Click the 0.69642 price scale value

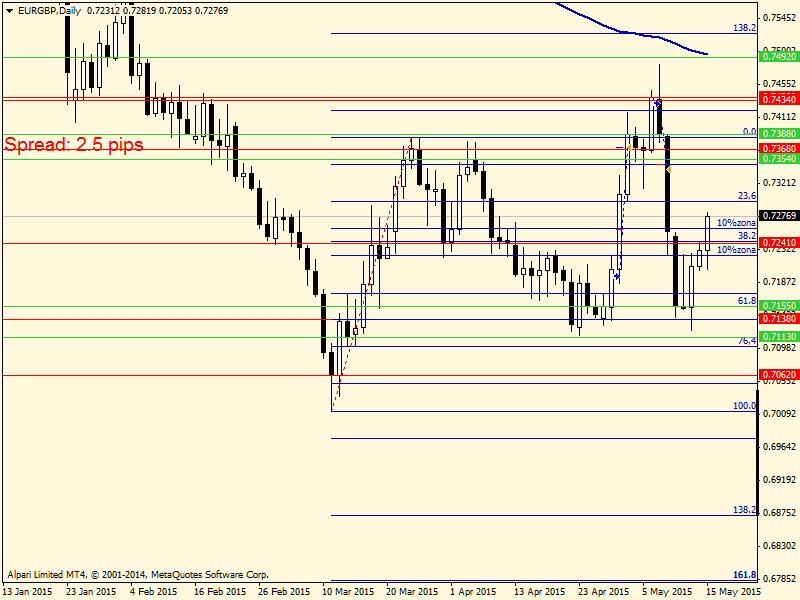pyautogui.click(x=779, y=446)
